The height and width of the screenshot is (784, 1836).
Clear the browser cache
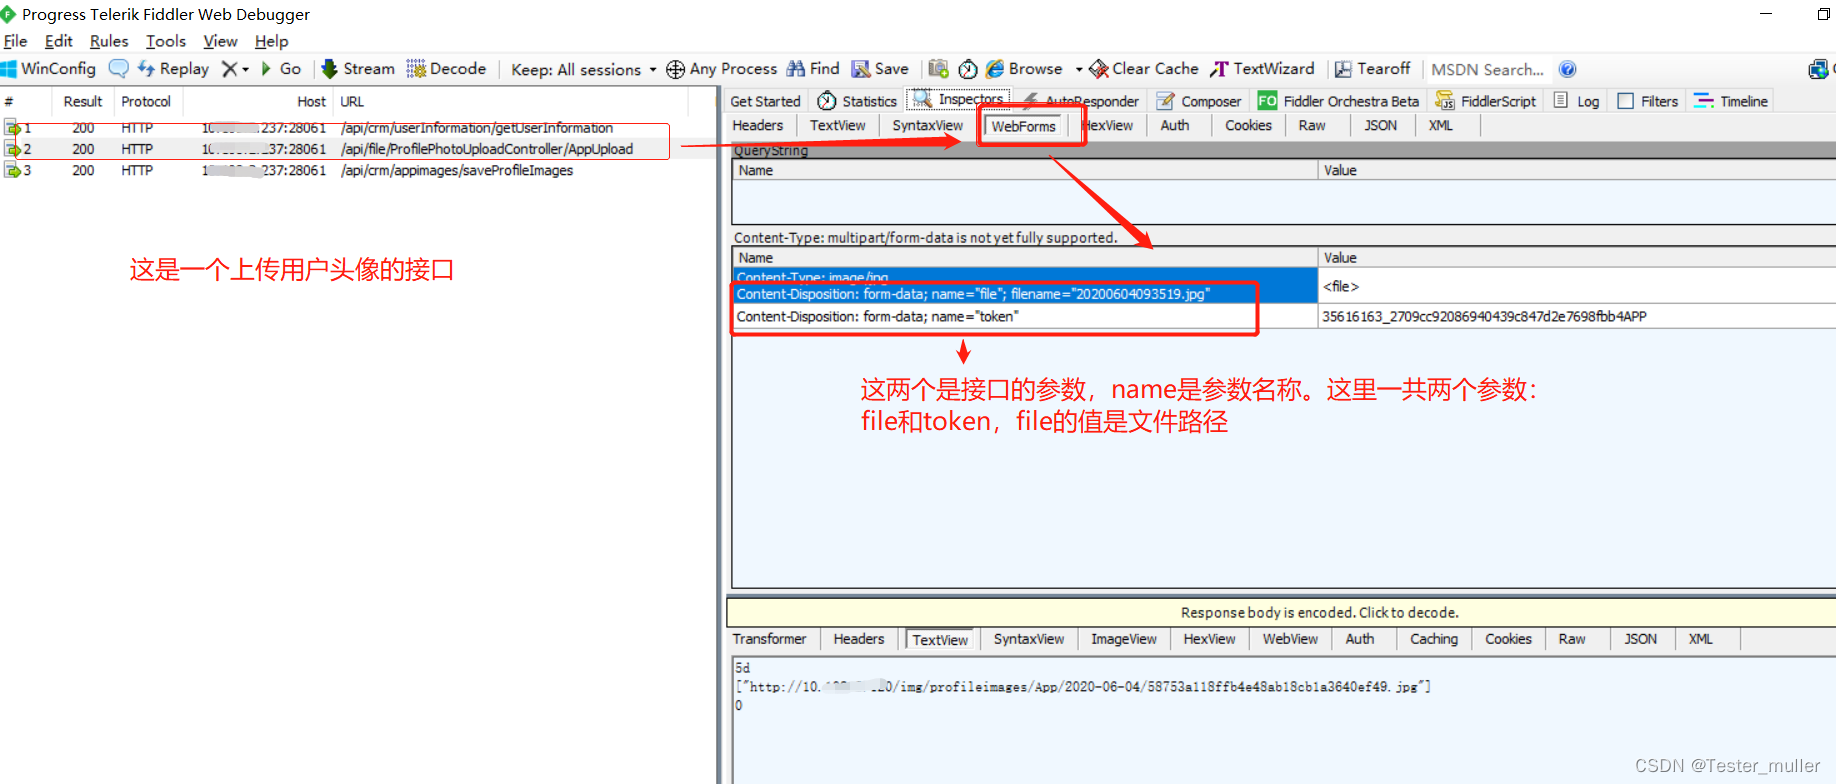point(1144,69)
